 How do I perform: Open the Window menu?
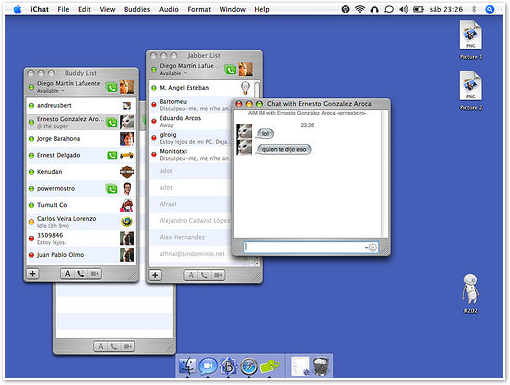tap(233, 9)
